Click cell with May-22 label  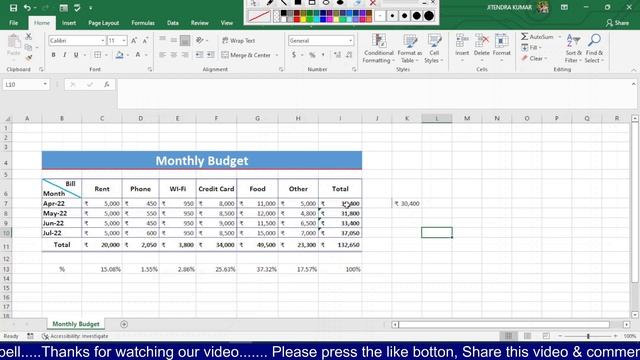[62, 213]
